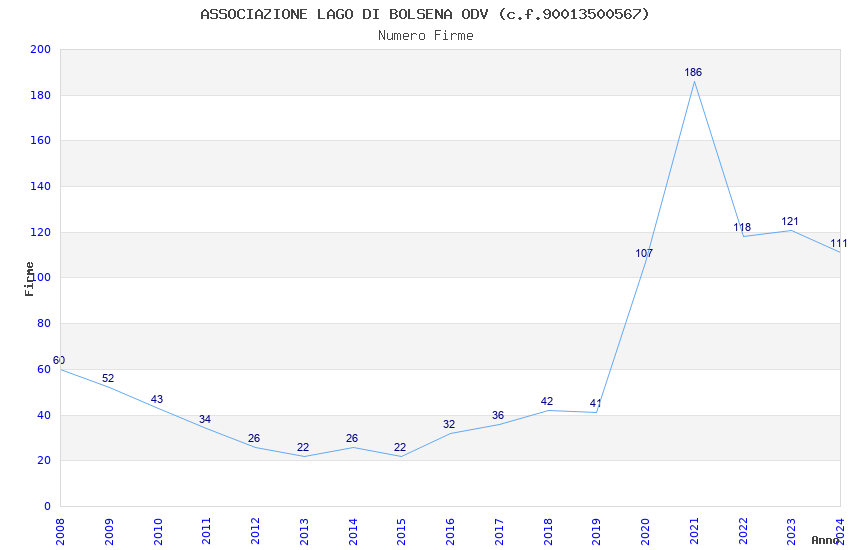
Task: Select the x-axis year label 2024
Action: (840, 532)
